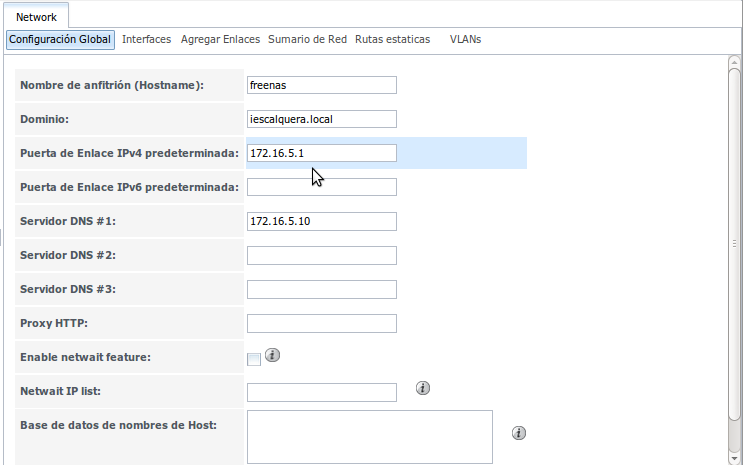Show info for Enable netwait feature
This screenshot has height=465, width=743.
[x=272, y=355]
